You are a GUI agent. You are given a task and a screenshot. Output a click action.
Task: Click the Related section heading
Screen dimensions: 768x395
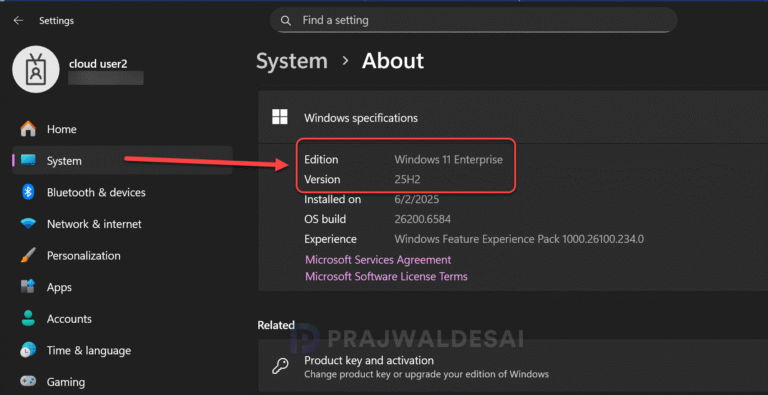(276, 325)
